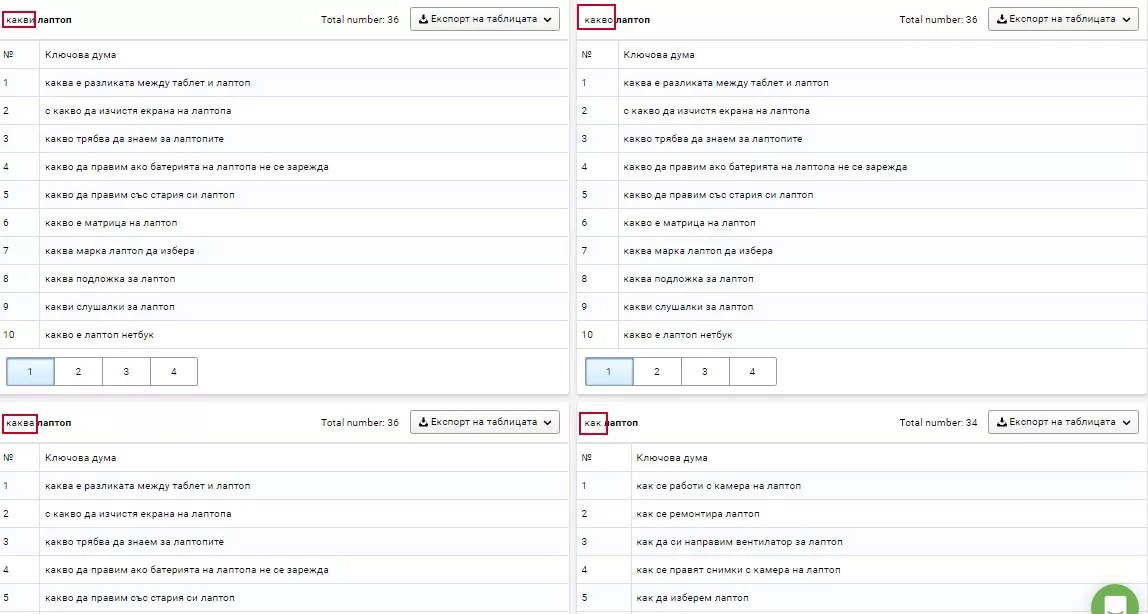This screenshot has height=614, width=1148.
Task: Click the "как лаптоп" panel title
Action: [611, 423]
